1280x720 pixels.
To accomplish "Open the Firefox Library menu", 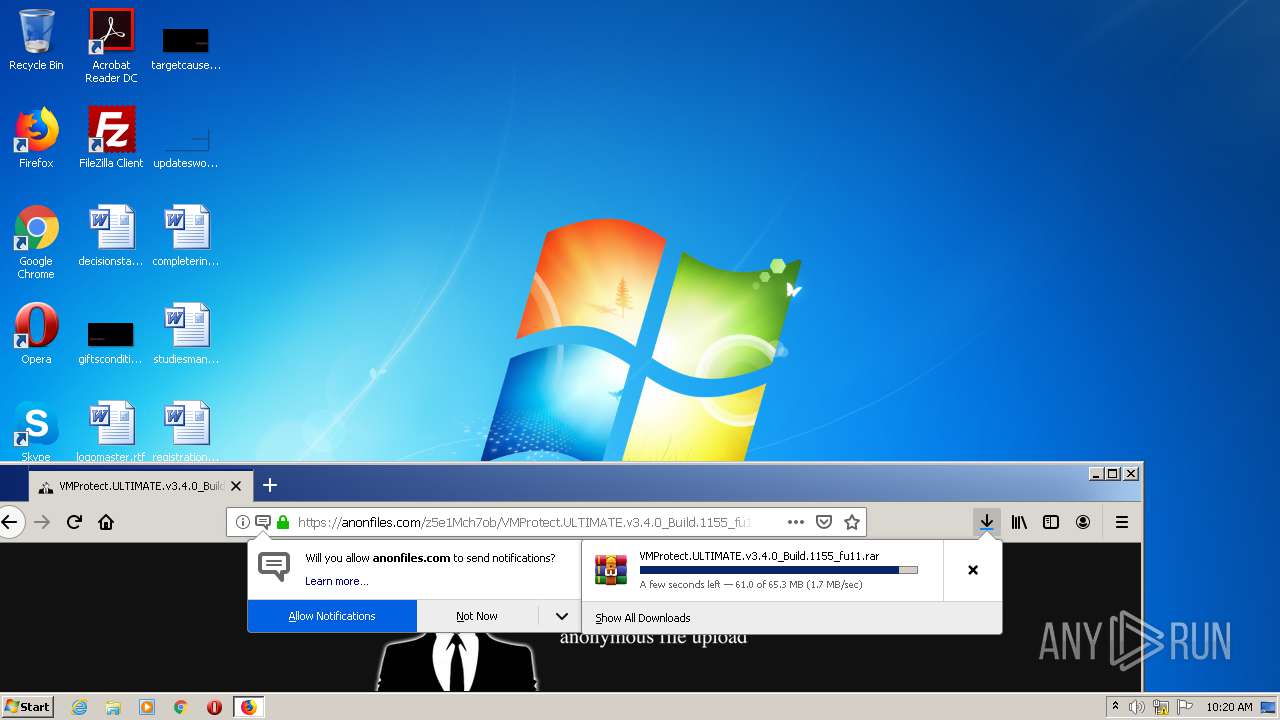I will (1019, 522).
